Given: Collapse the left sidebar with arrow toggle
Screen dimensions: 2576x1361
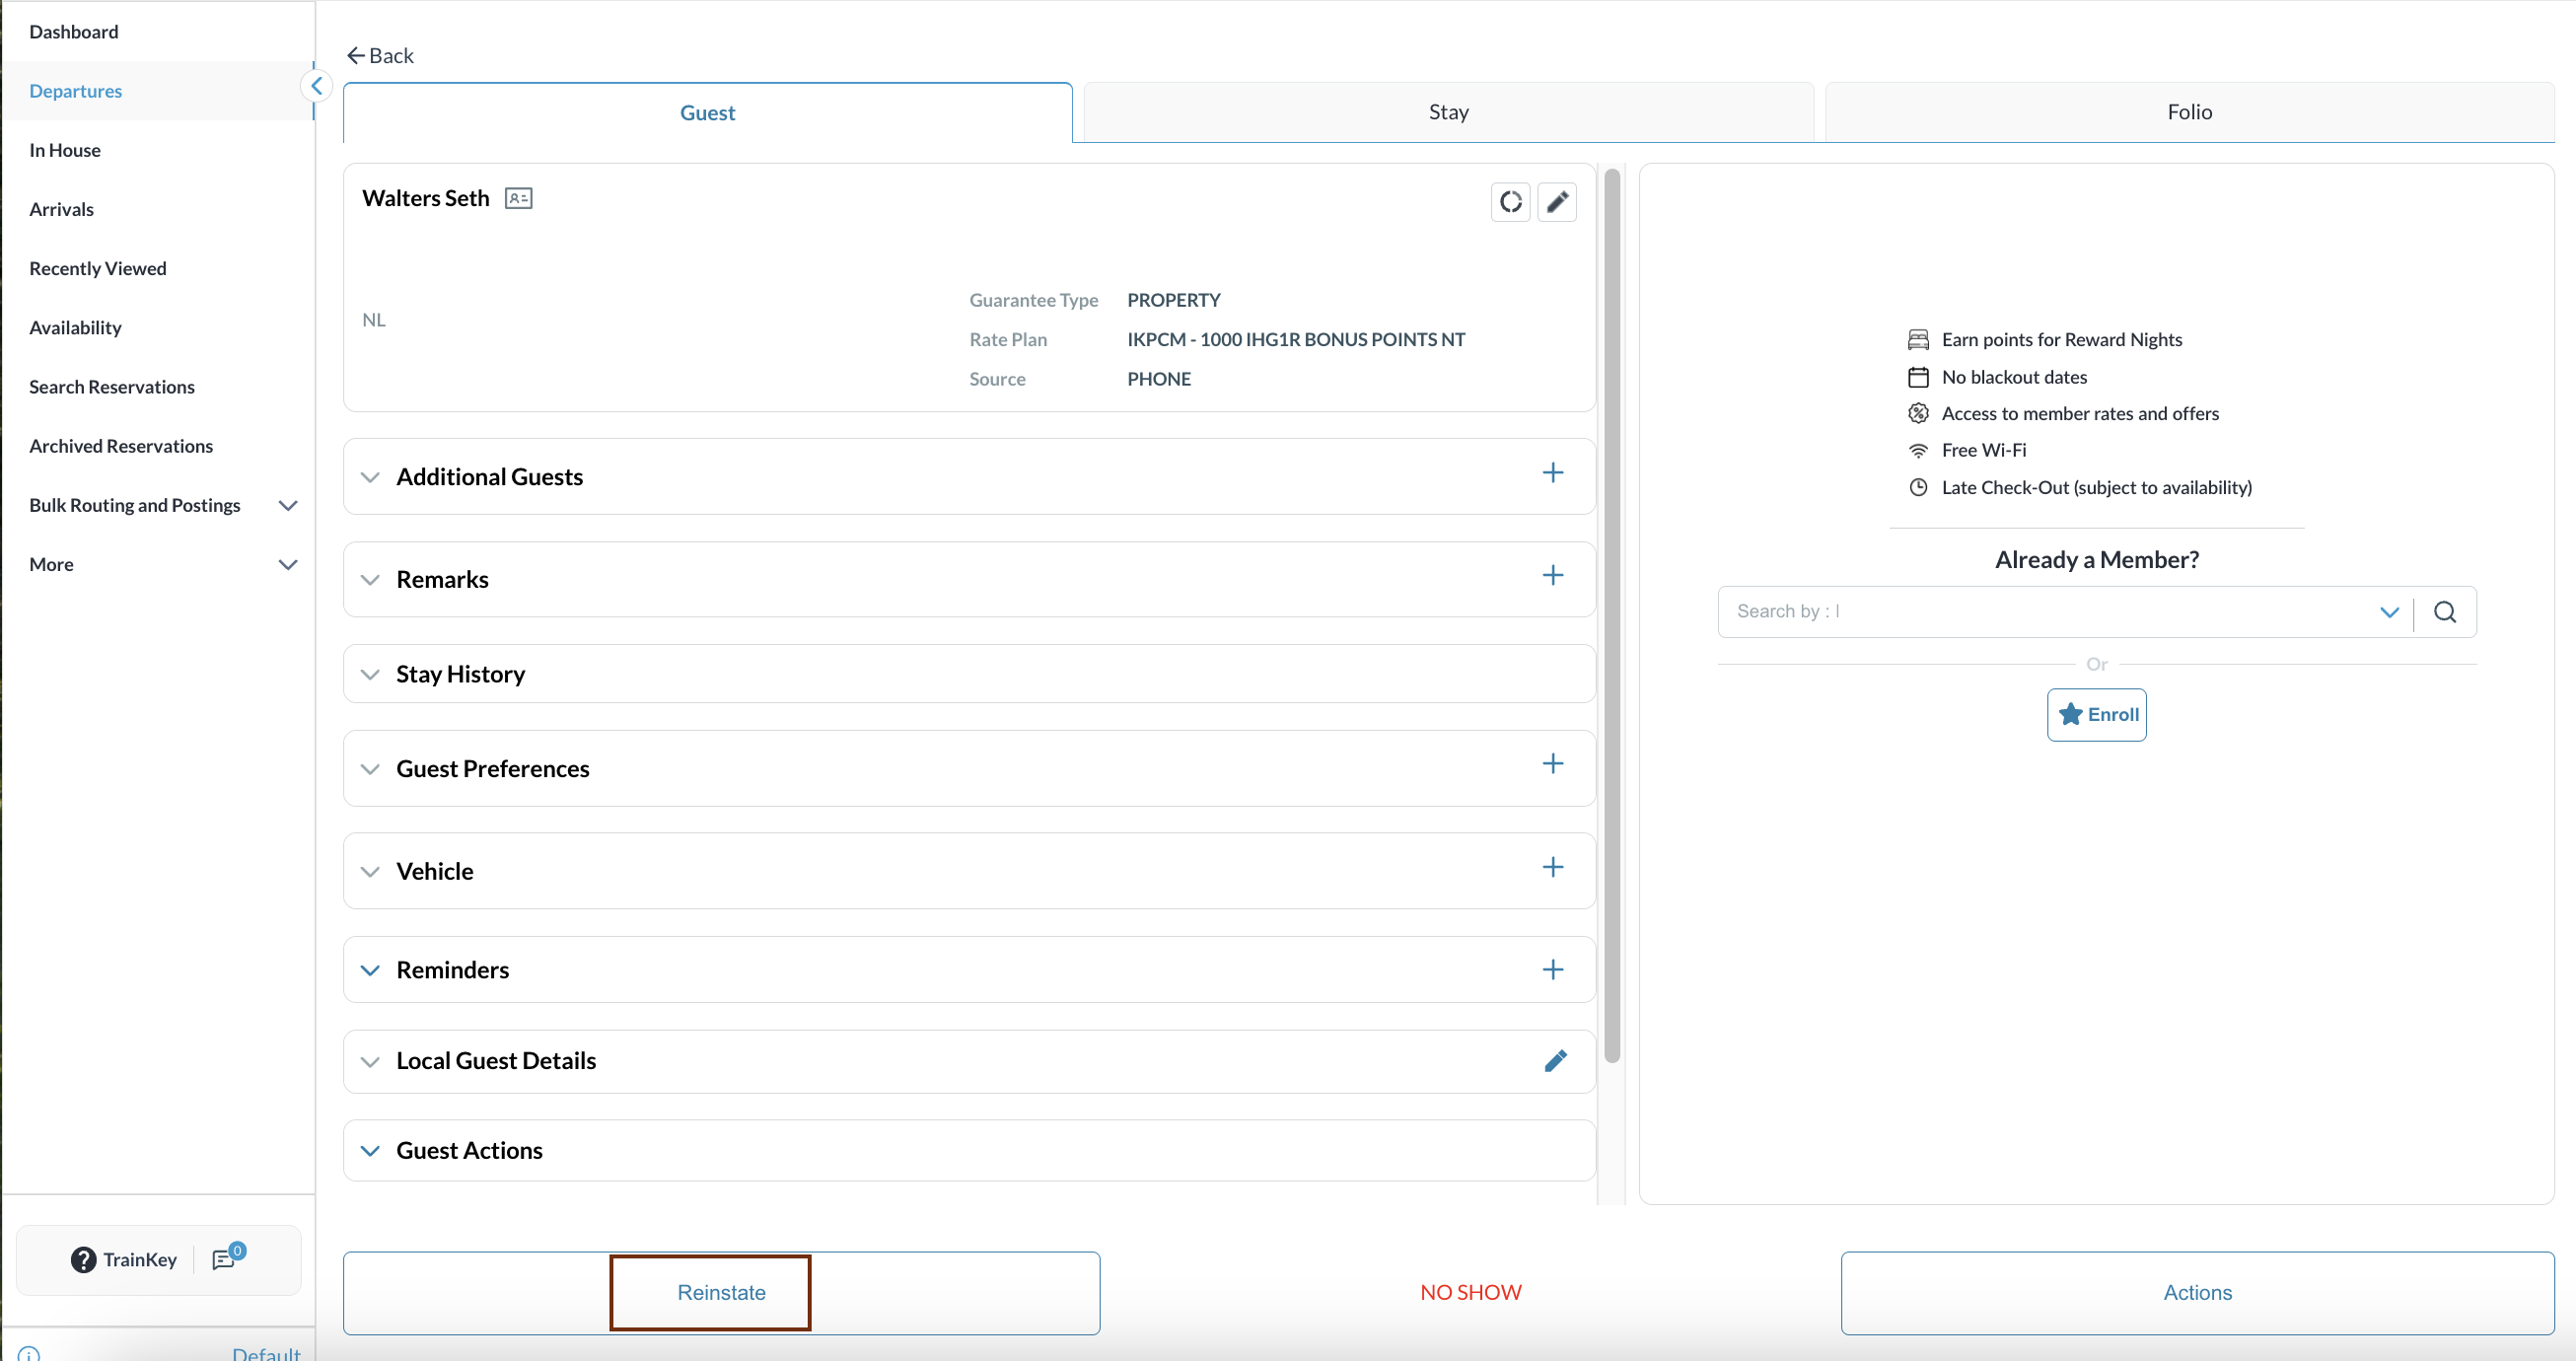Looking at the screenshot, I should point(316,87).
